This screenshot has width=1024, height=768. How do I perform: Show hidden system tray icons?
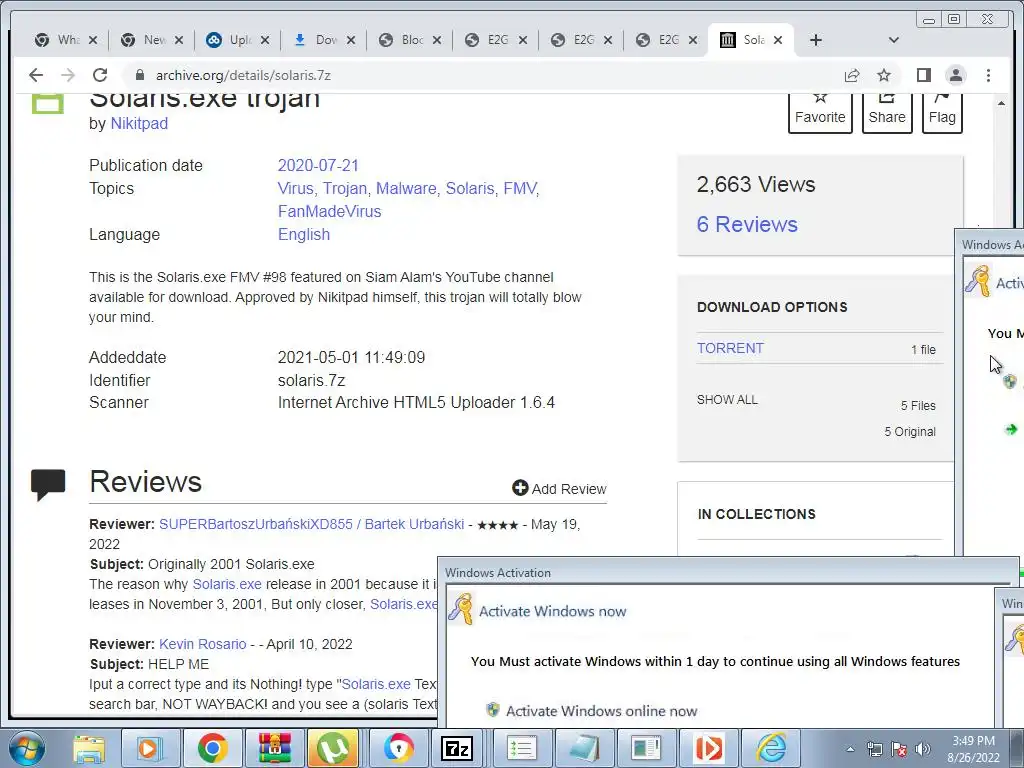[x=850, y=749]
